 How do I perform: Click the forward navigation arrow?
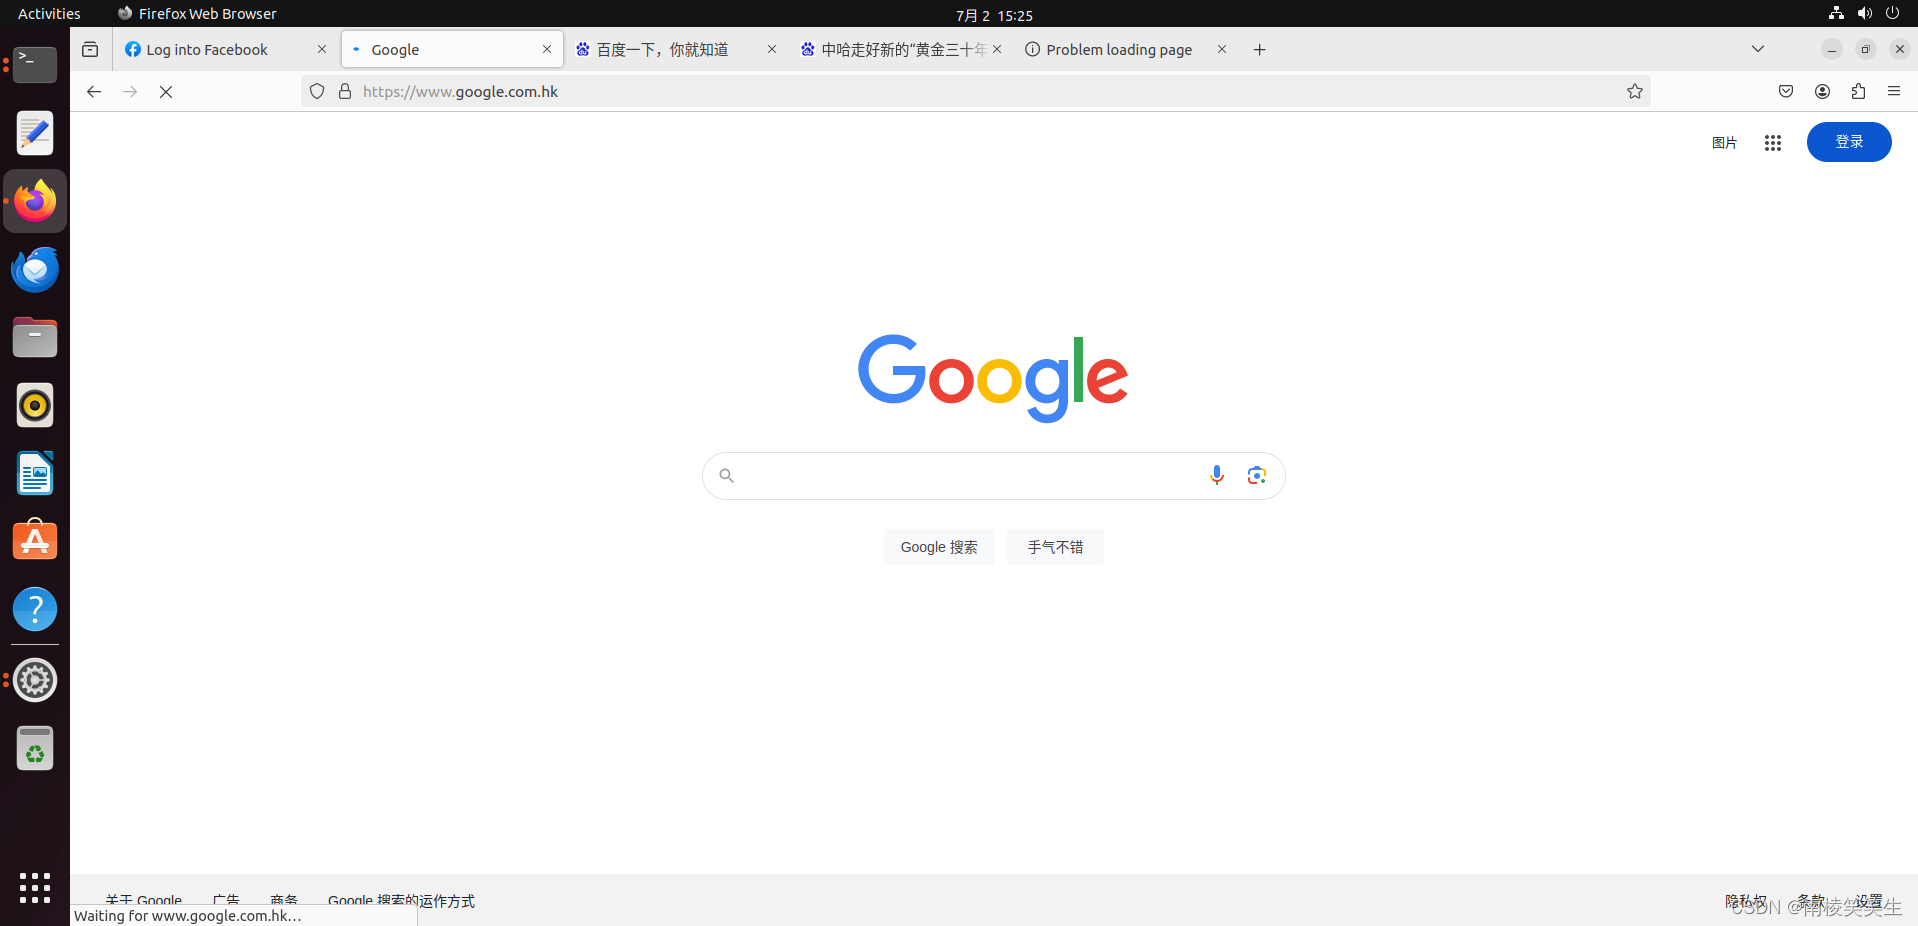(x=130, y=91)
